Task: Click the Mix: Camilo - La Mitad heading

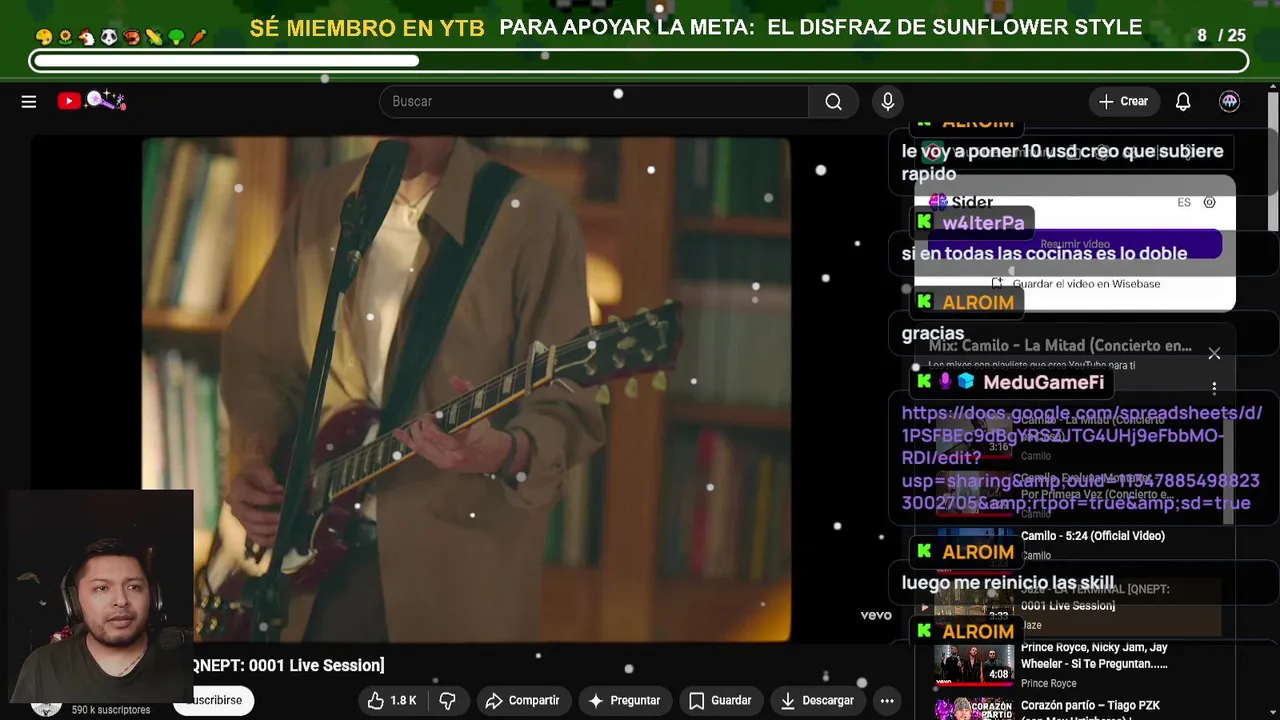Action: pos(1060,346)
